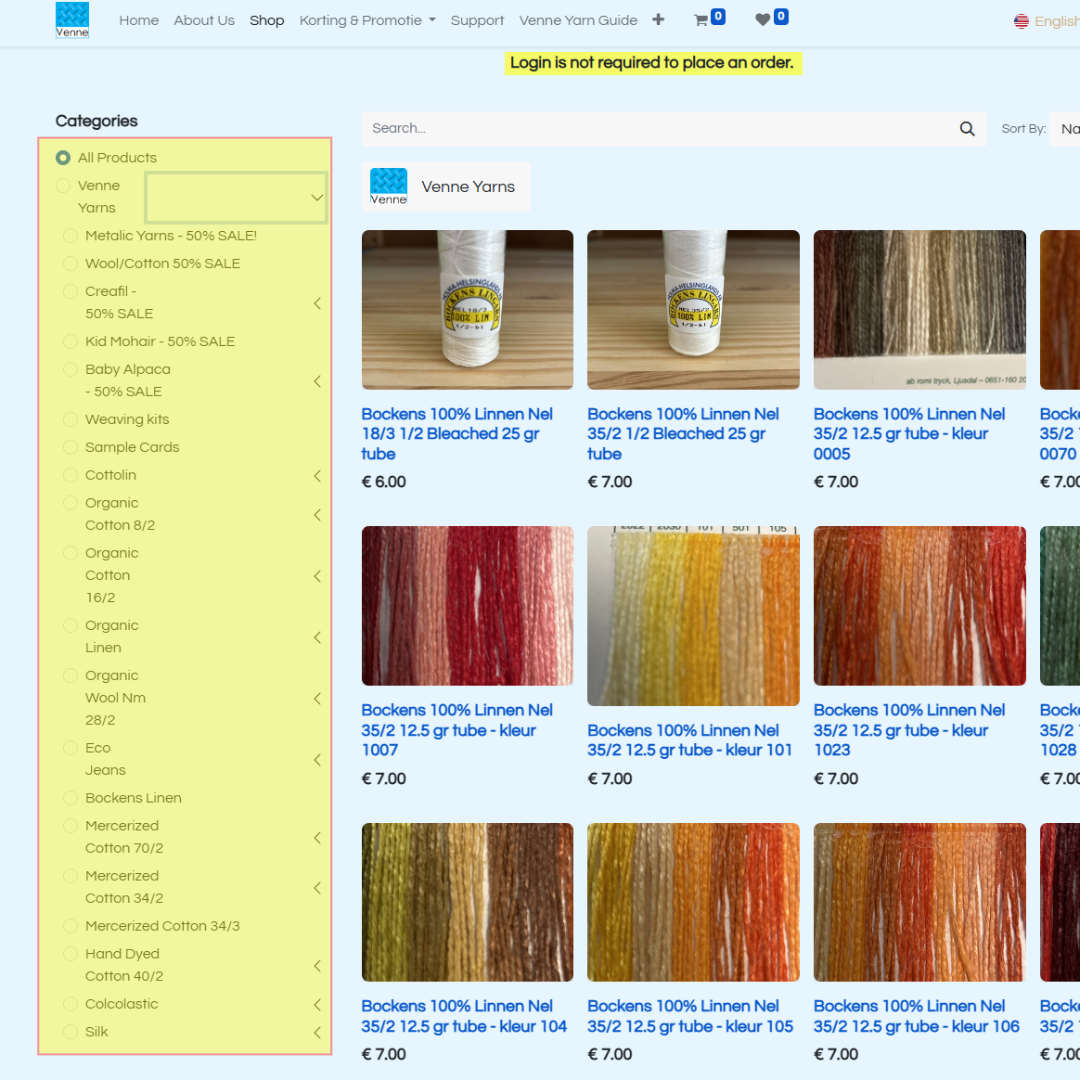Click the kleur 101 yellow yarn thumbnail

[694, 616]
